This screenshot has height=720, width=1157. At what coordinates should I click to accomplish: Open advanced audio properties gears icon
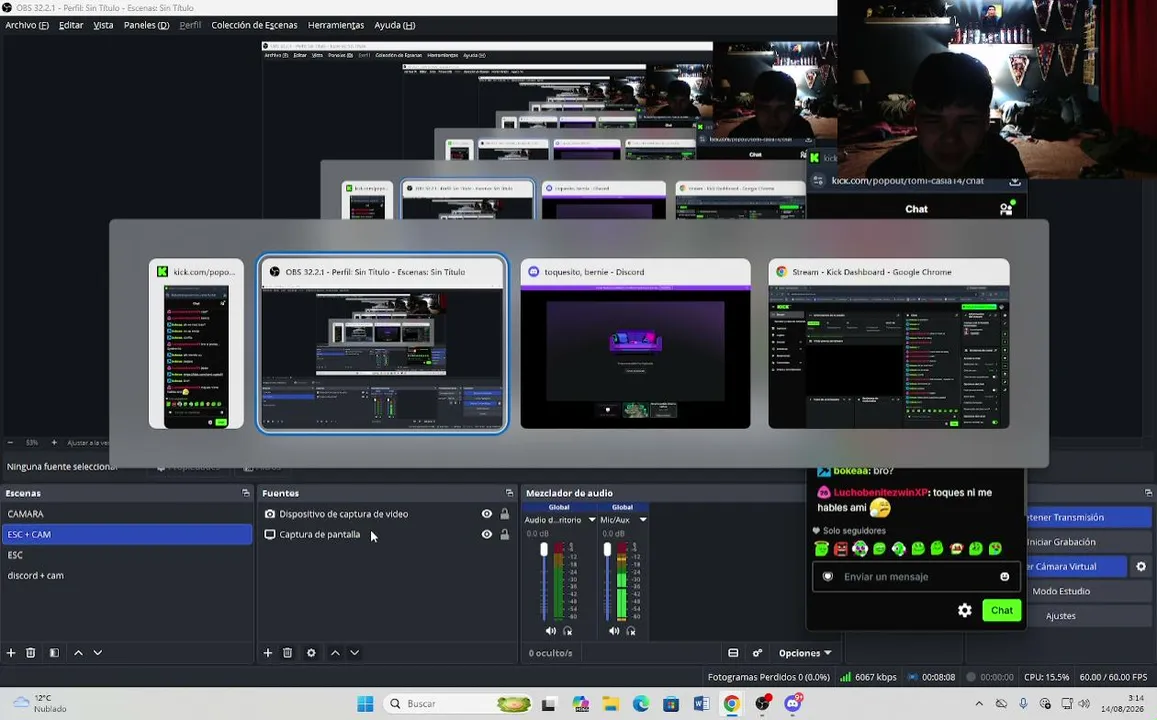757,653
